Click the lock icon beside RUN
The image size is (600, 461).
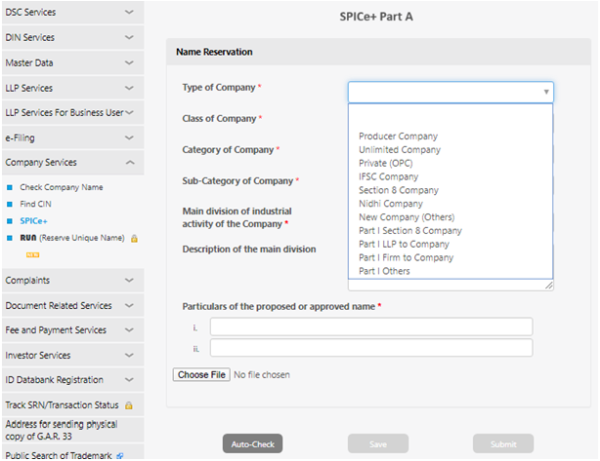pyautogui.click(x=134, y=238)
